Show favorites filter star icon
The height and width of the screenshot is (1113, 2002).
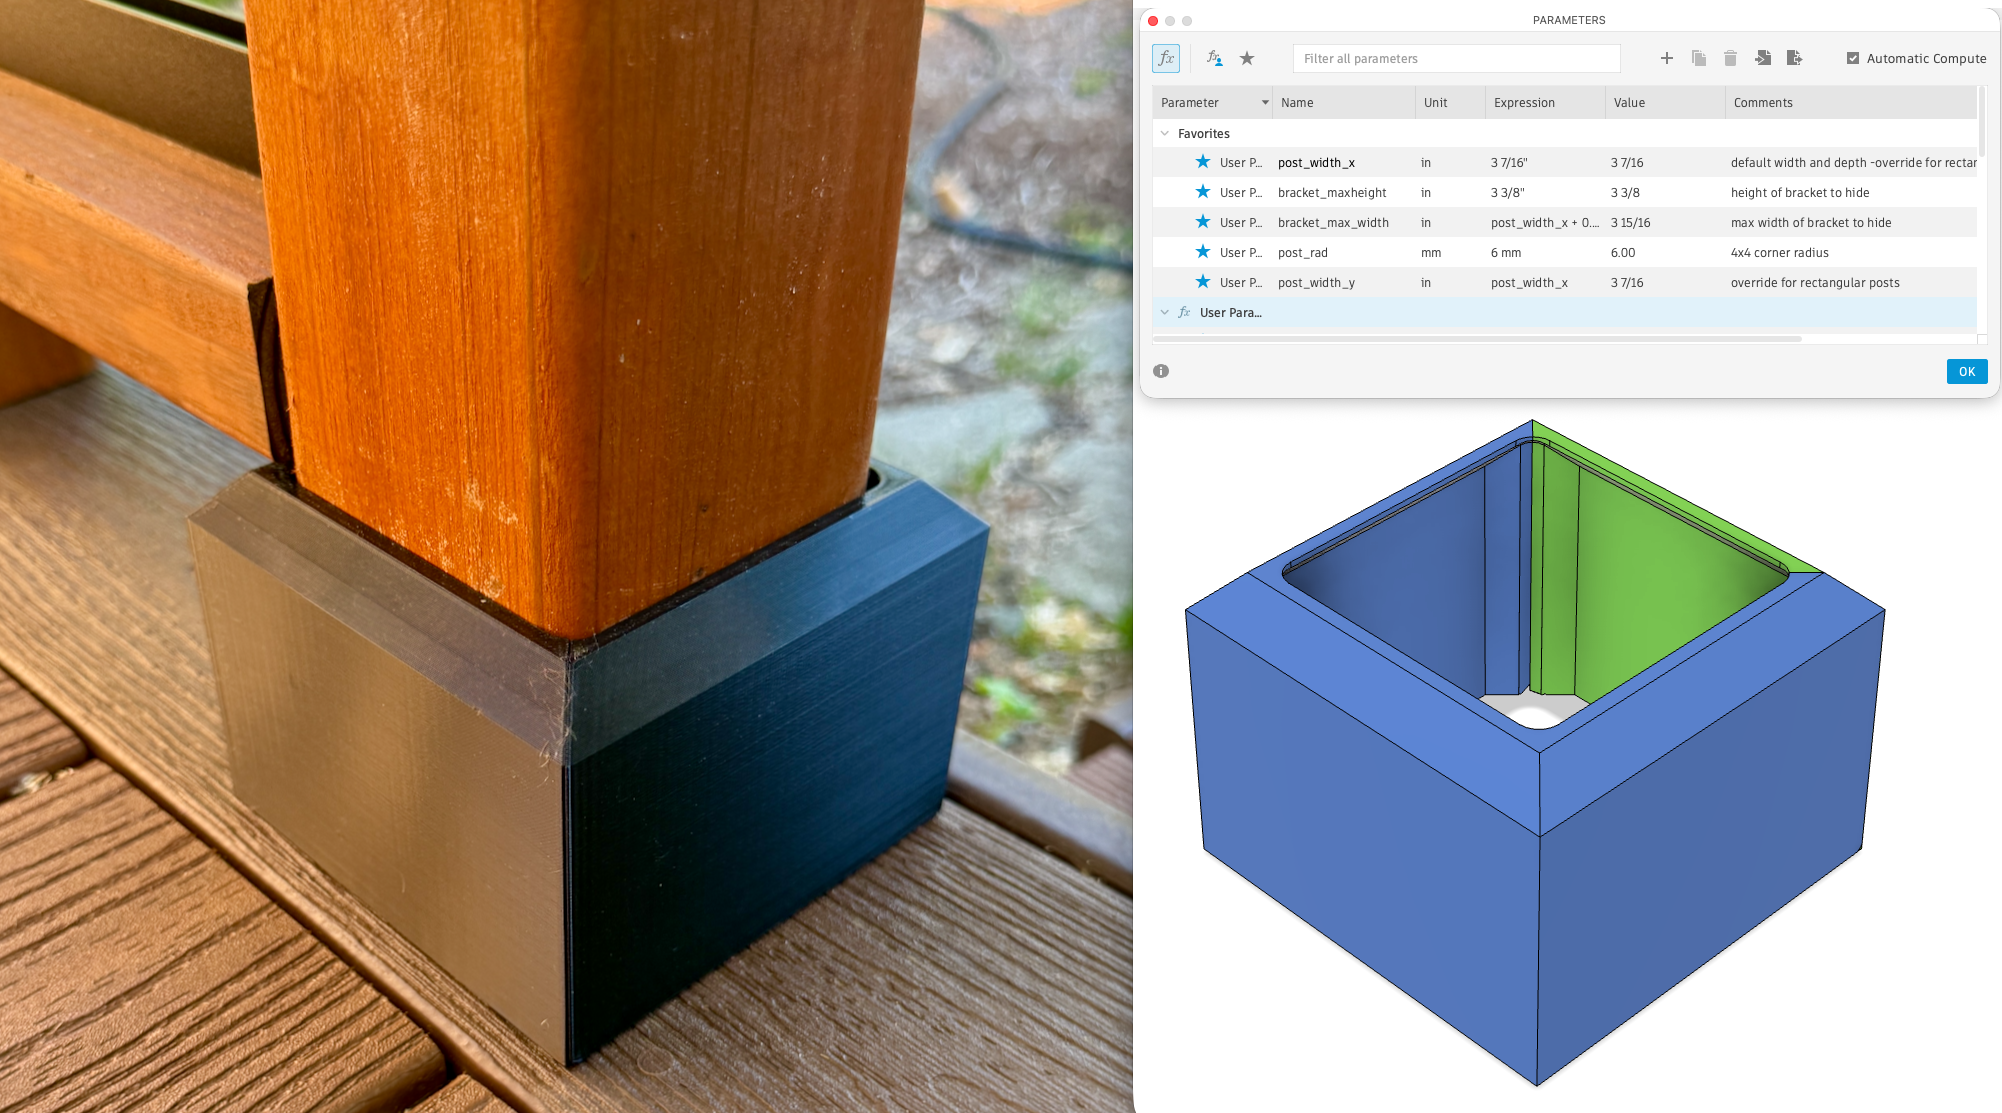pos(1247,59)
